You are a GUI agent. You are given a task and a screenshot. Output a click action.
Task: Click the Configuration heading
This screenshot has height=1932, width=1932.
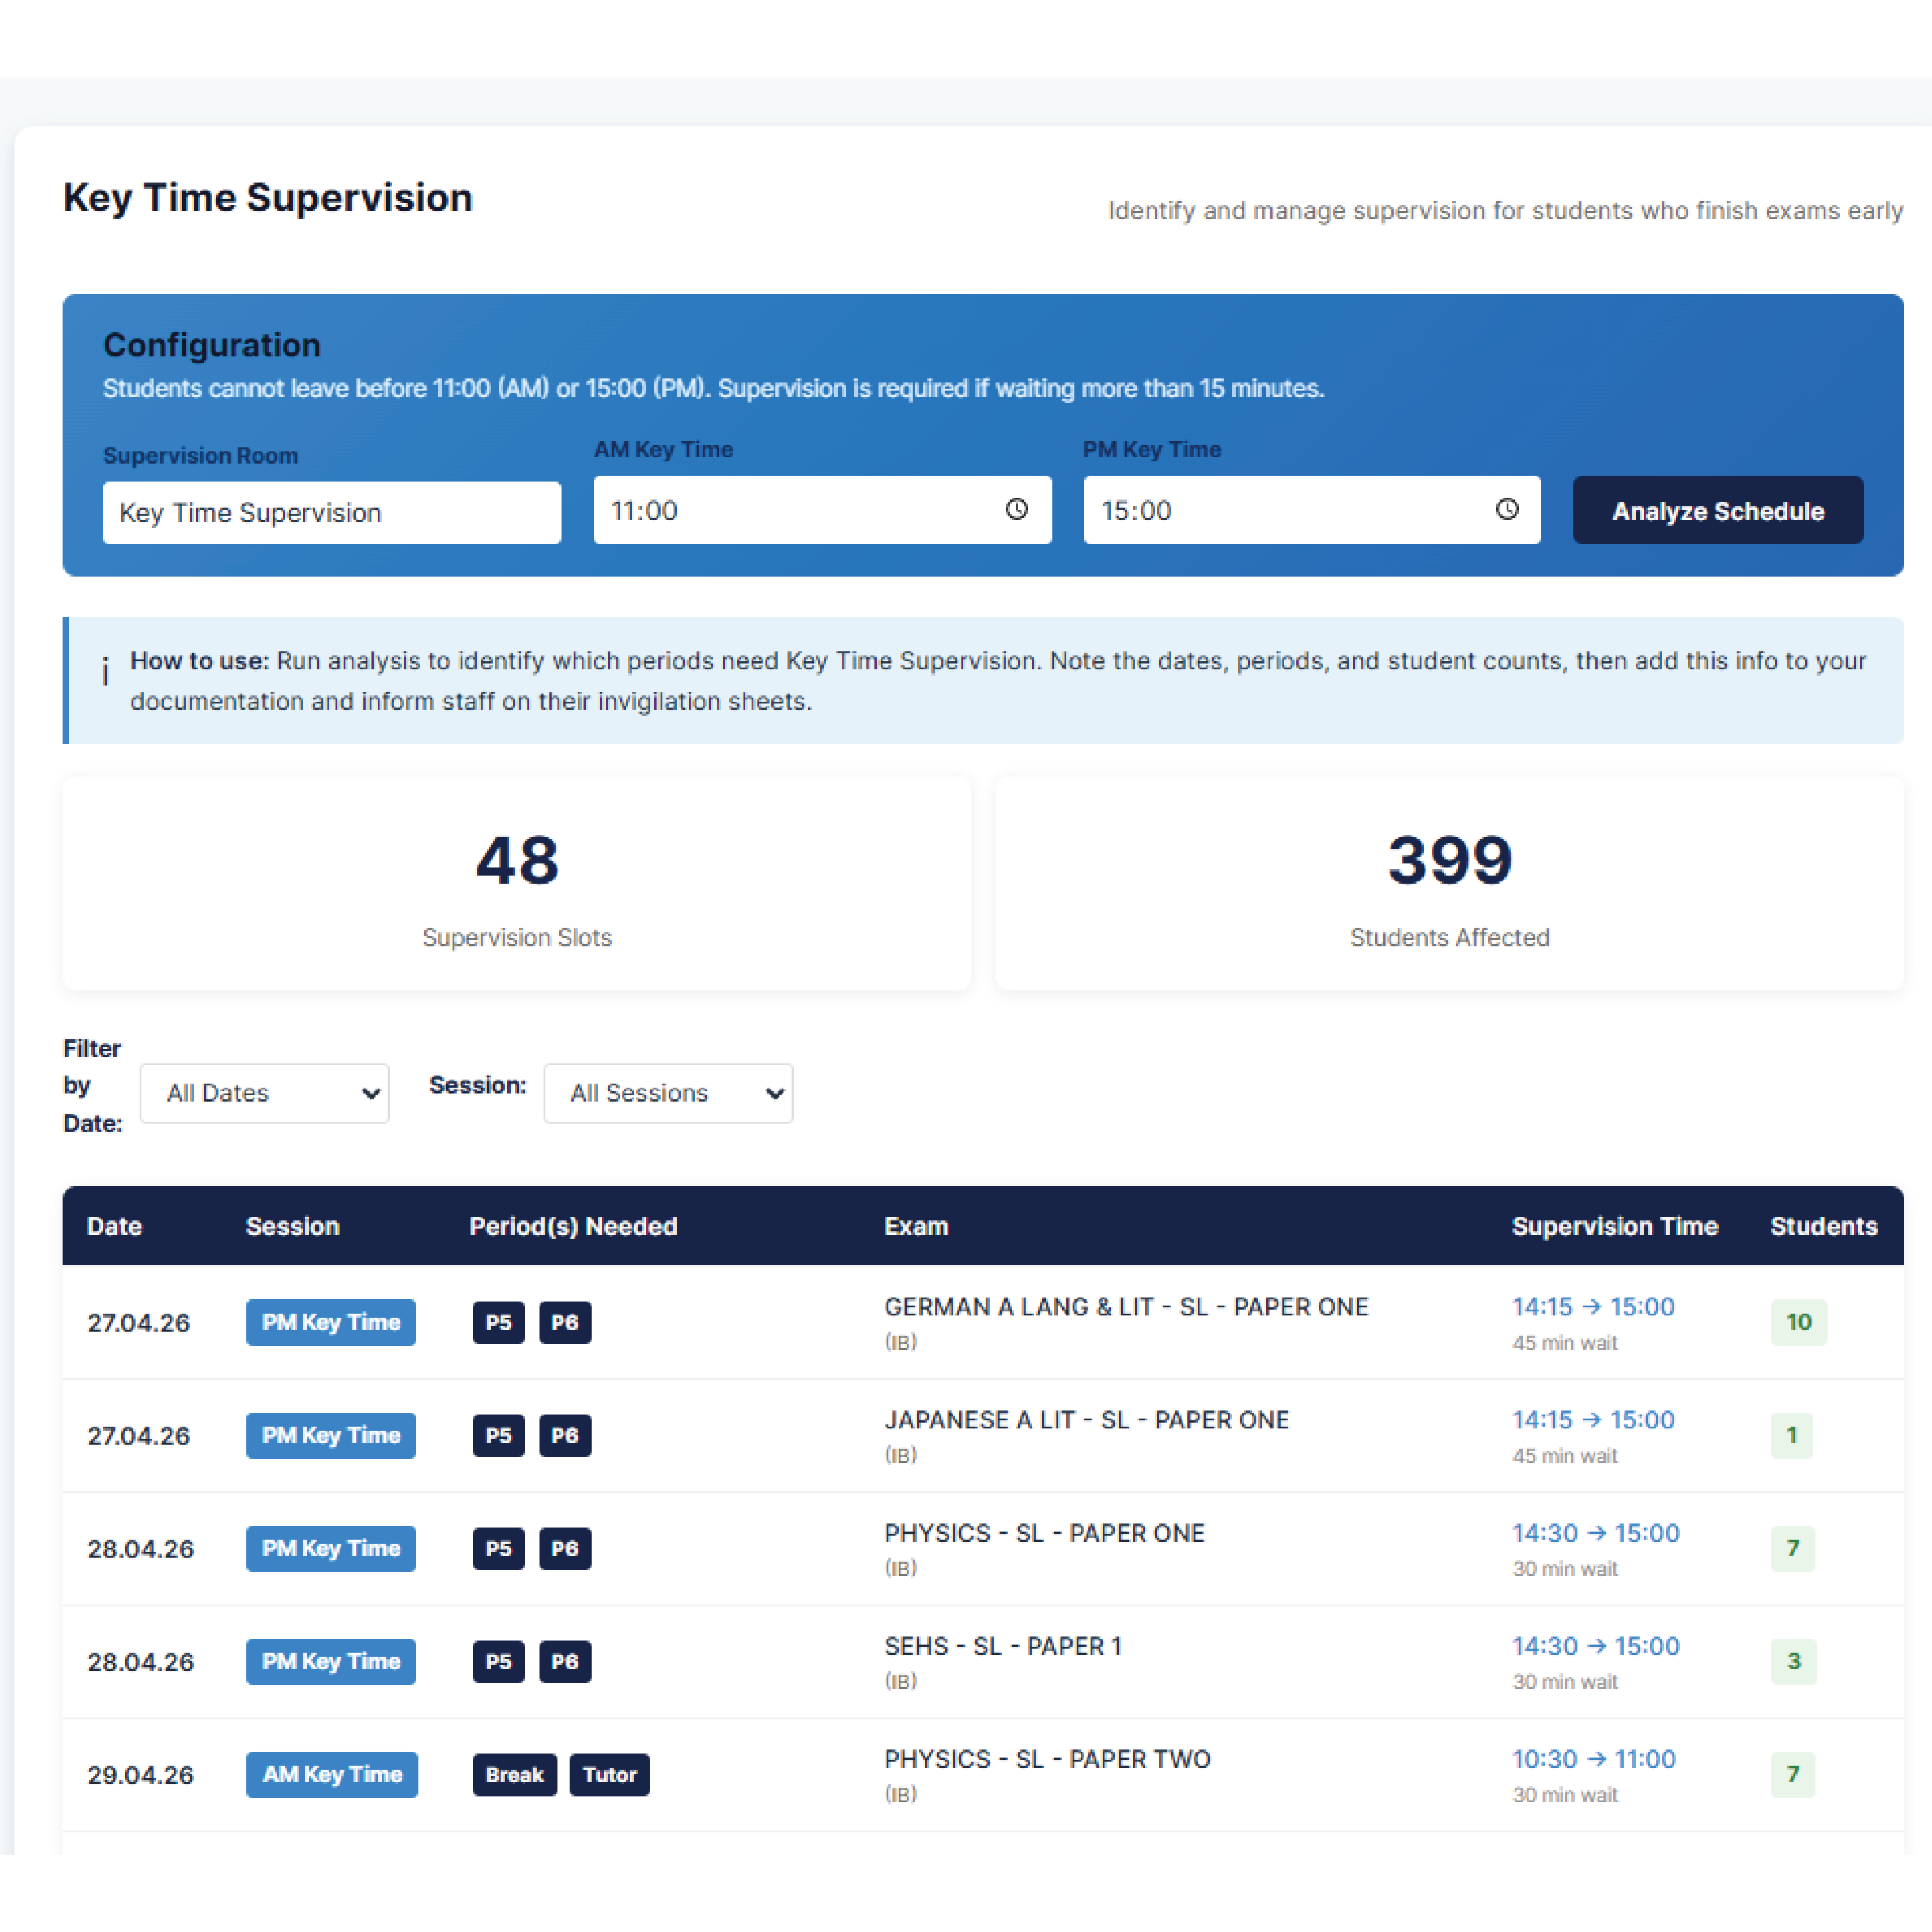pyautogui.click(x=212, y=345)
